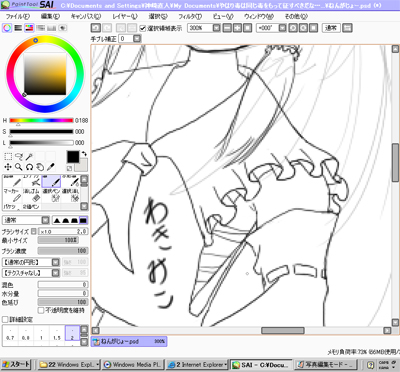
Task: Select the eyedropper color picker tool
Action: pos(50,167)
